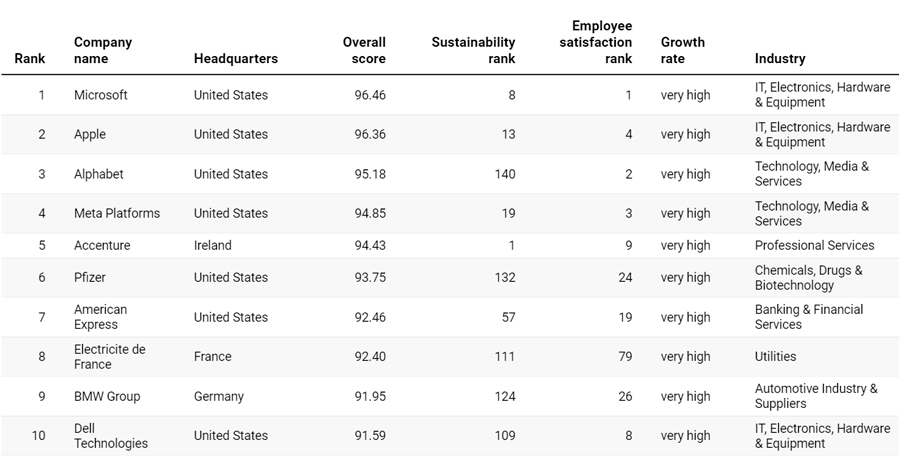Click the Meta Platforms cell

click(117, 213)
